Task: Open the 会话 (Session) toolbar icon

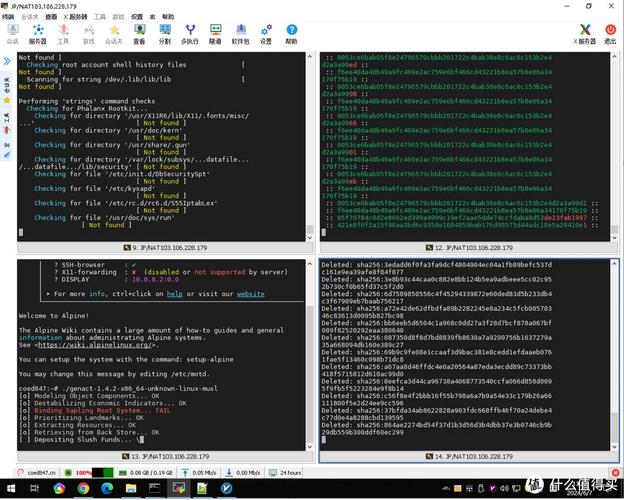Action: click(13, 34)
